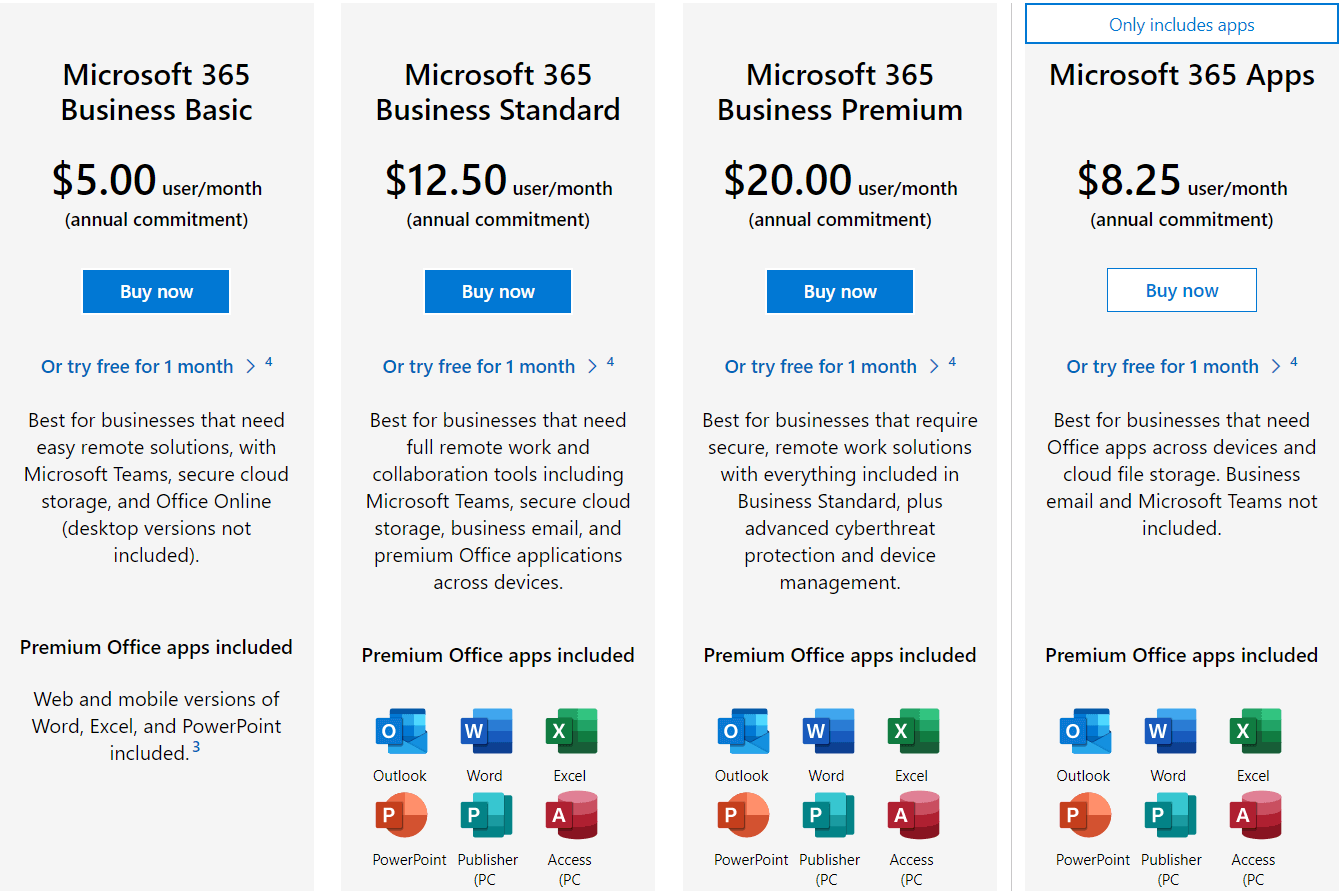This screenshot has width=1340, height=891.
Task: Select Outlook icon under Business Premium
Action: point(742,731)
